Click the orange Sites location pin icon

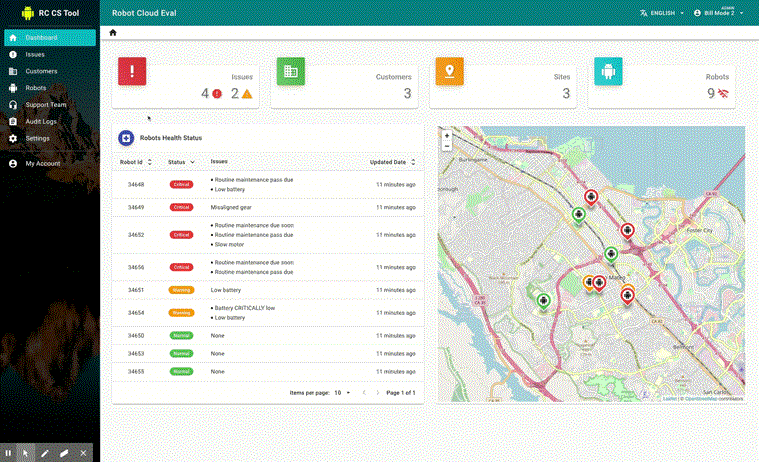(x=449, y=72)
